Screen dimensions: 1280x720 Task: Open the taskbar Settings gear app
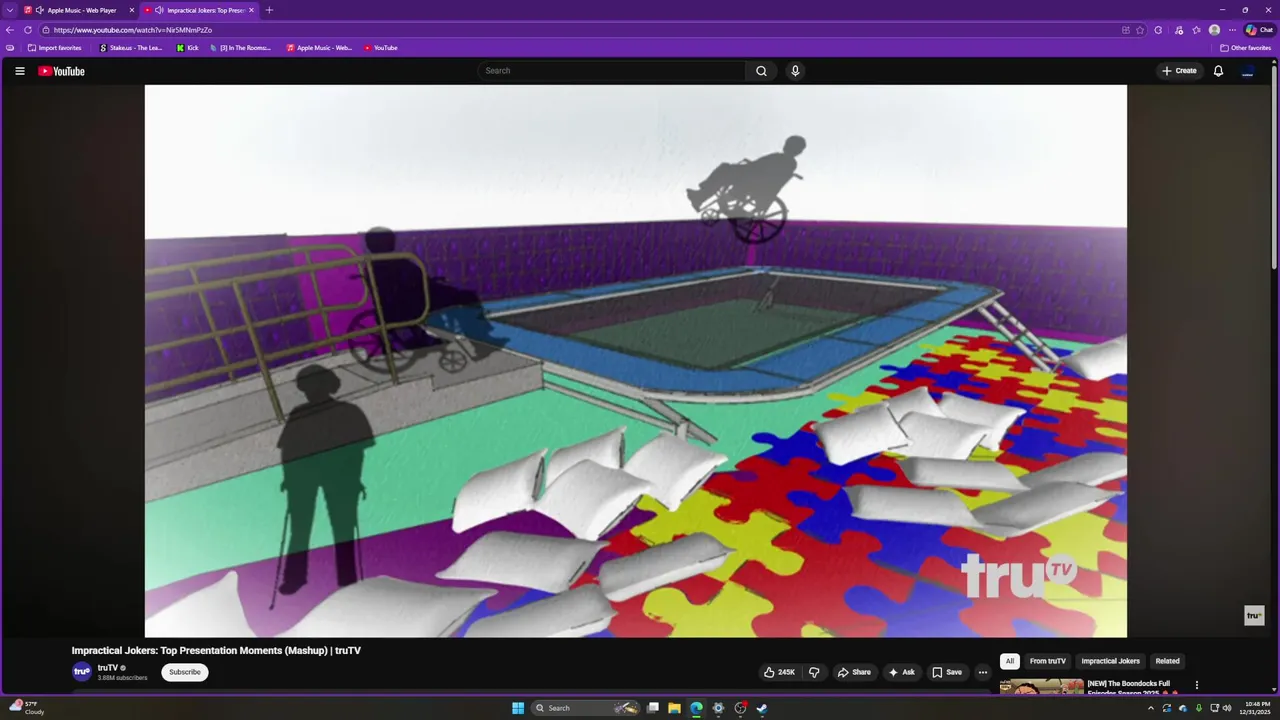click(718, 708)
